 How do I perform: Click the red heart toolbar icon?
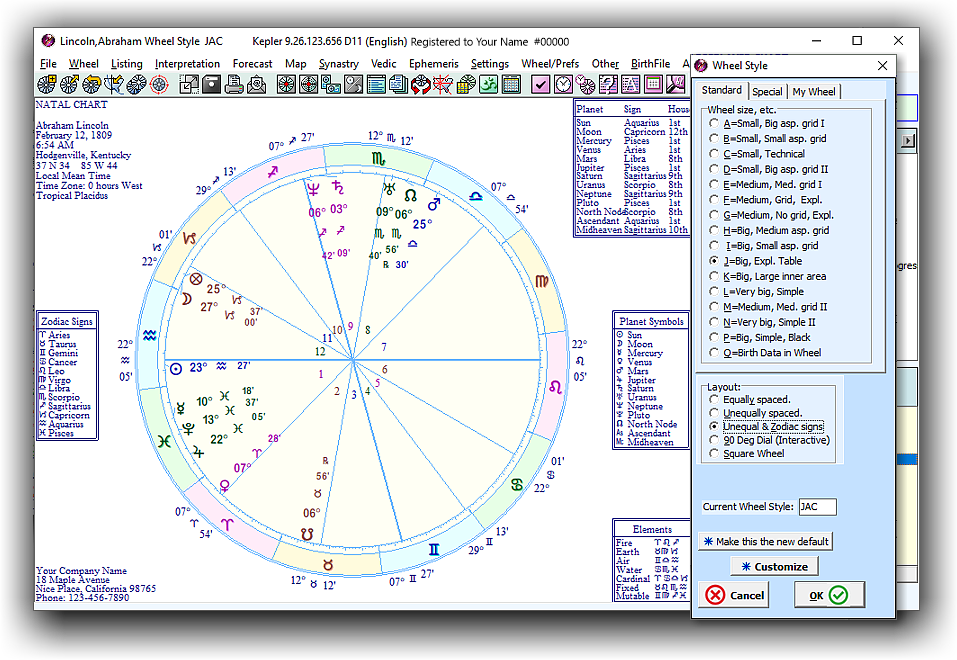421,84
